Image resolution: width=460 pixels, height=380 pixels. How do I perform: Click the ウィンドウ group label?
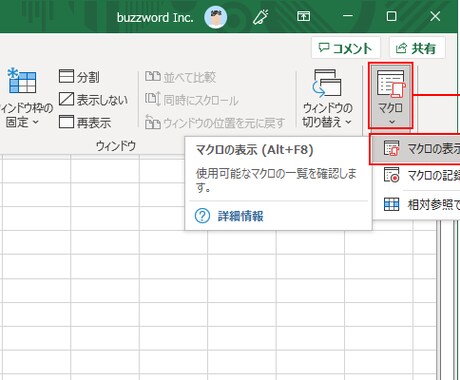pyautogui.click(x=116, y=146)
